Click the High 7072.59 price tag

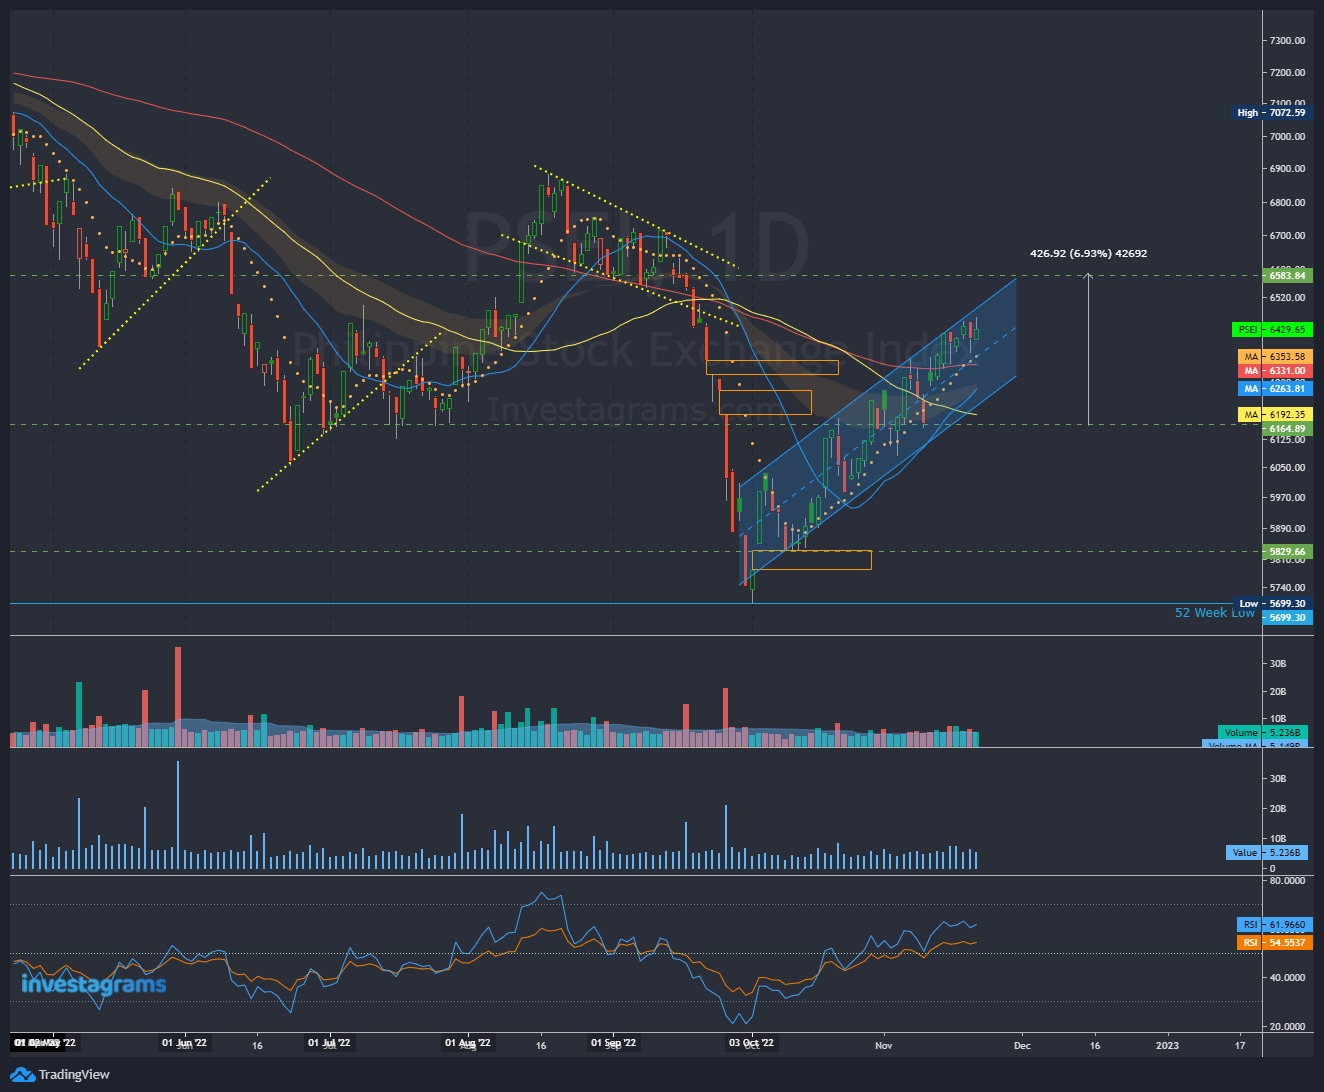coord(1272,113)
